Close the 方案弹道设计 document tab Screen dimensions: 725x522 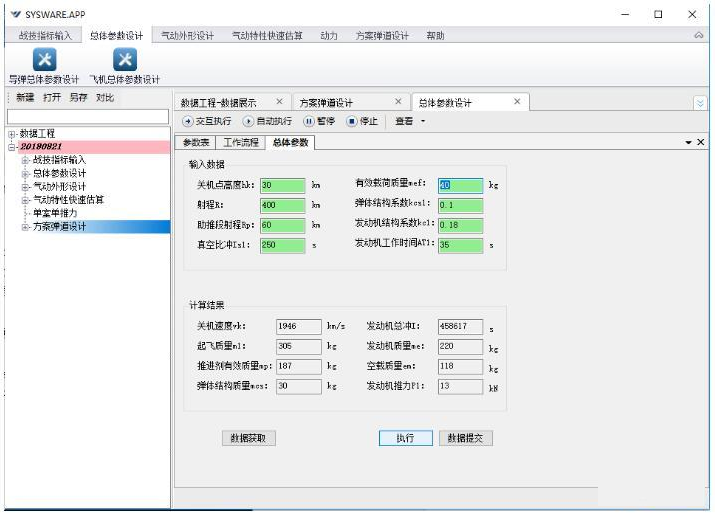[398, 101]
